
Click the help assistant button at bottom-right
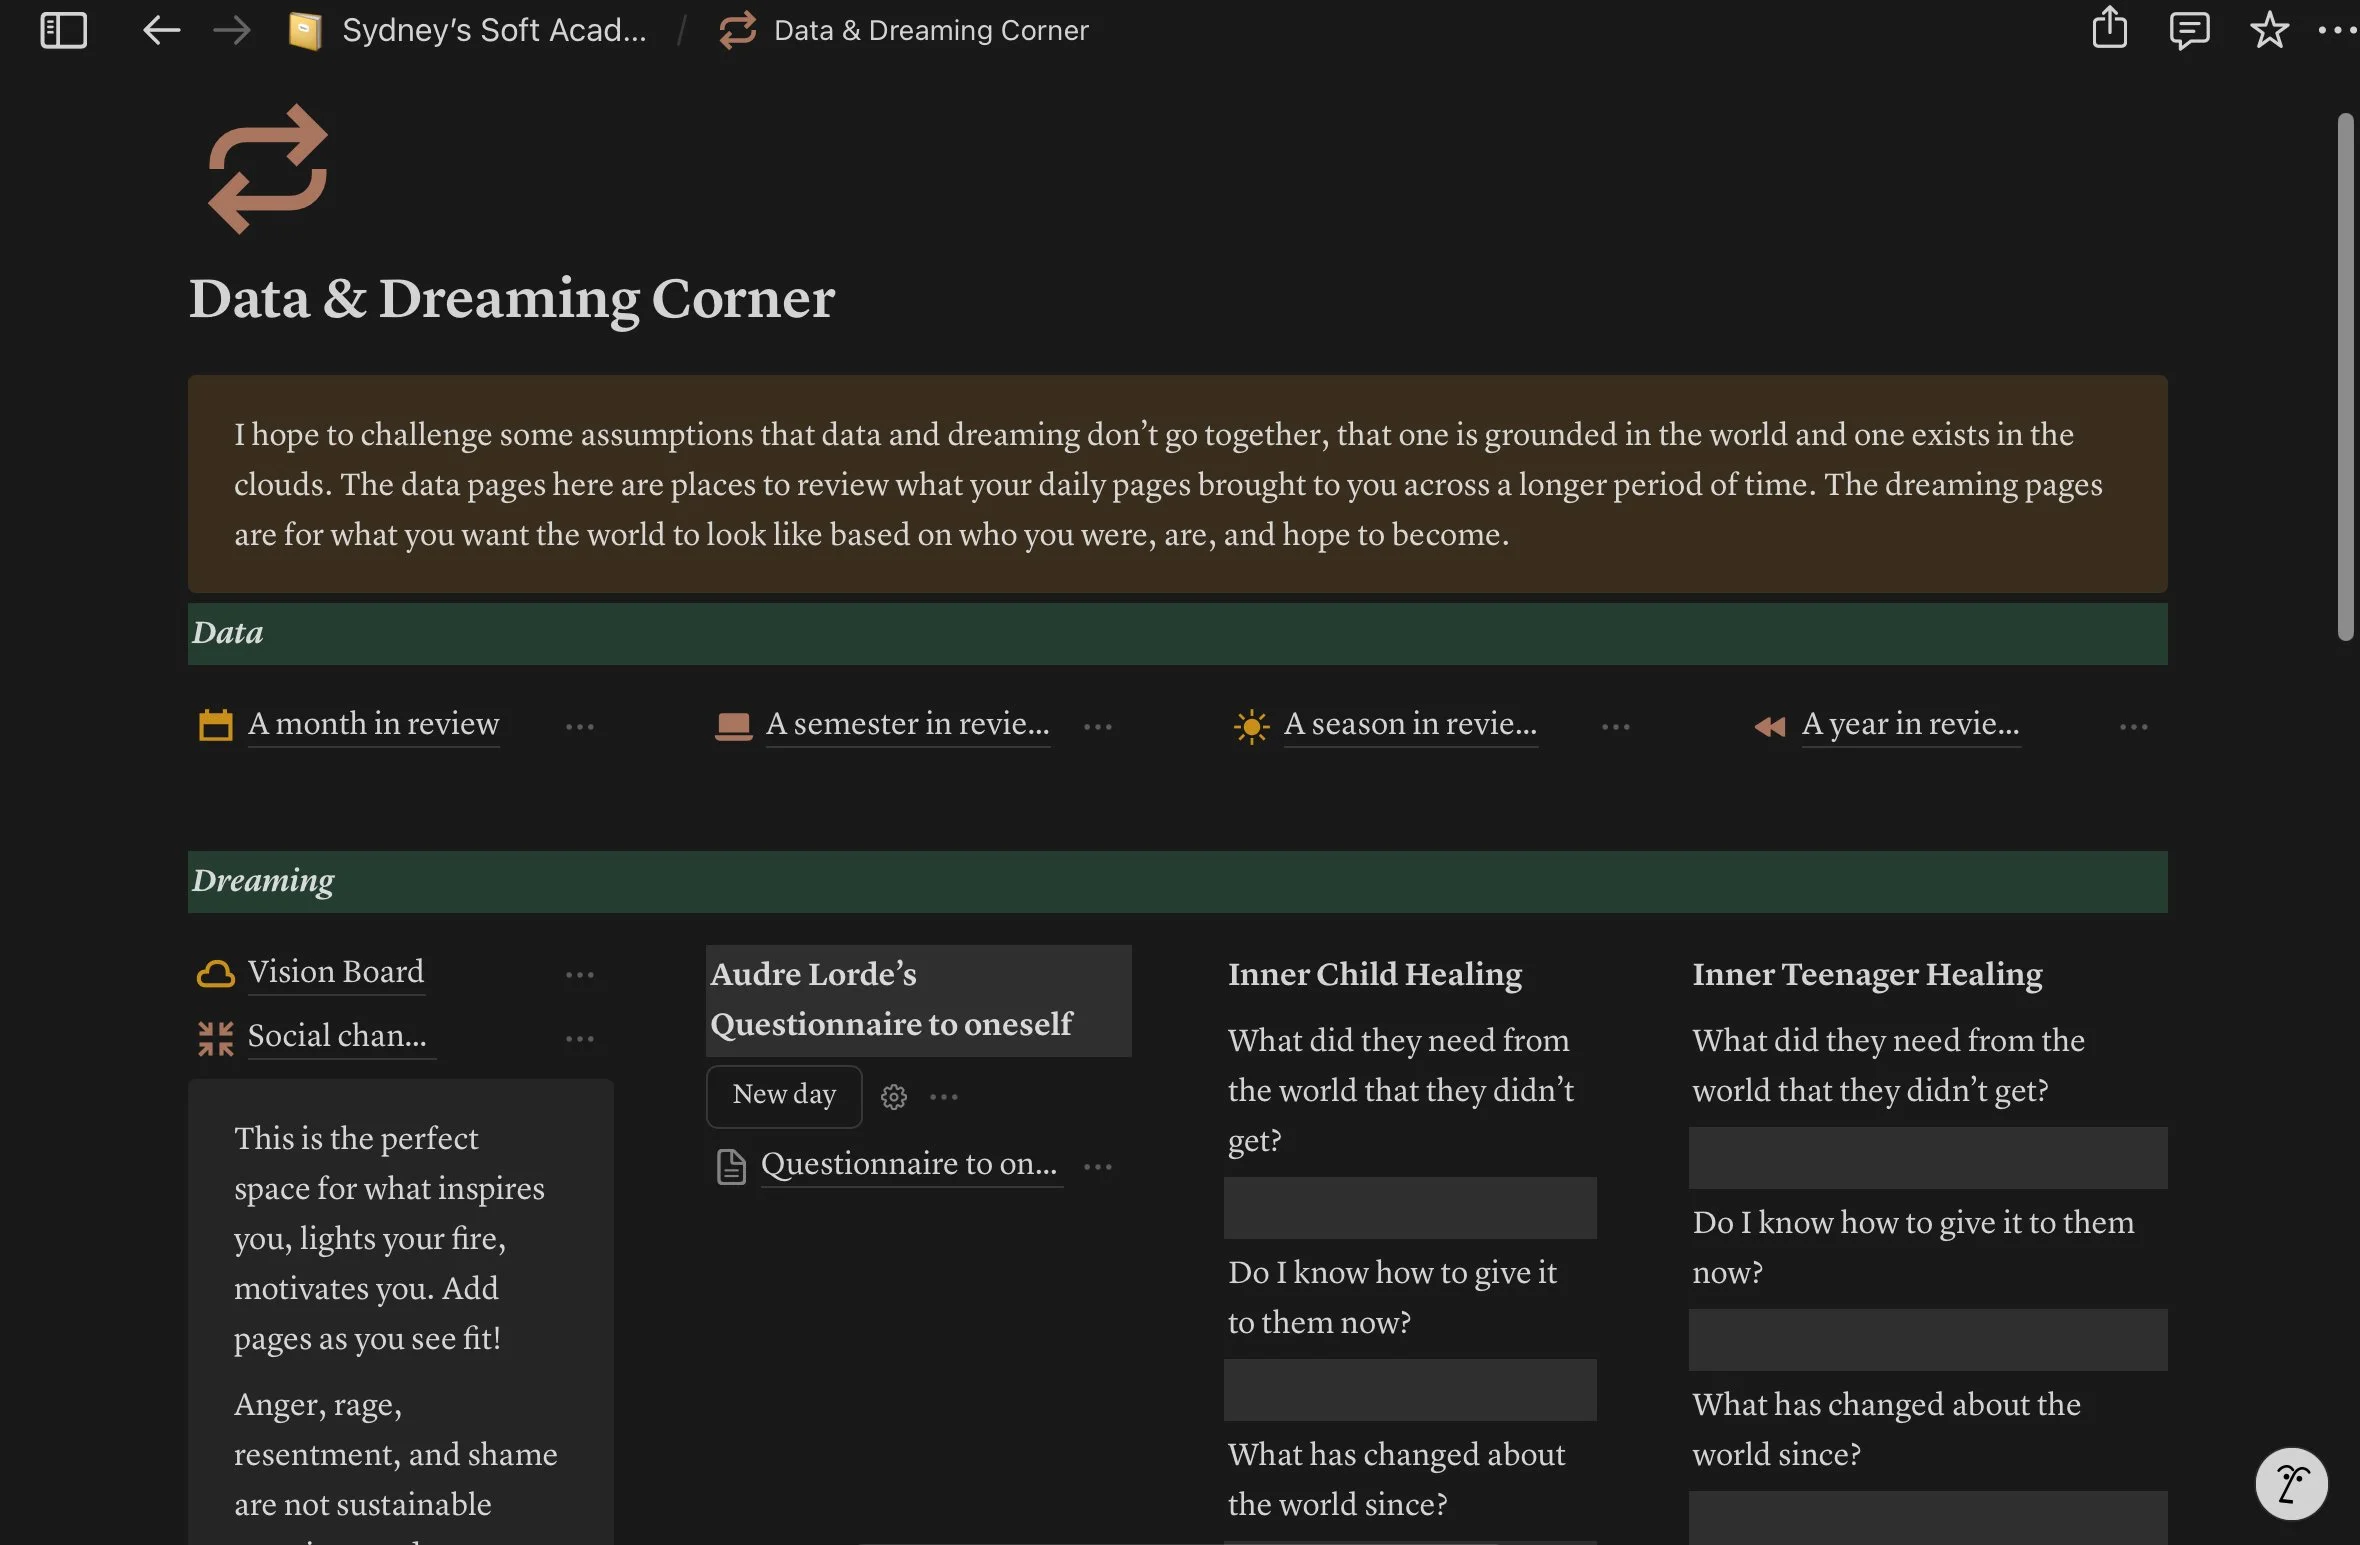(2291, 1483)
